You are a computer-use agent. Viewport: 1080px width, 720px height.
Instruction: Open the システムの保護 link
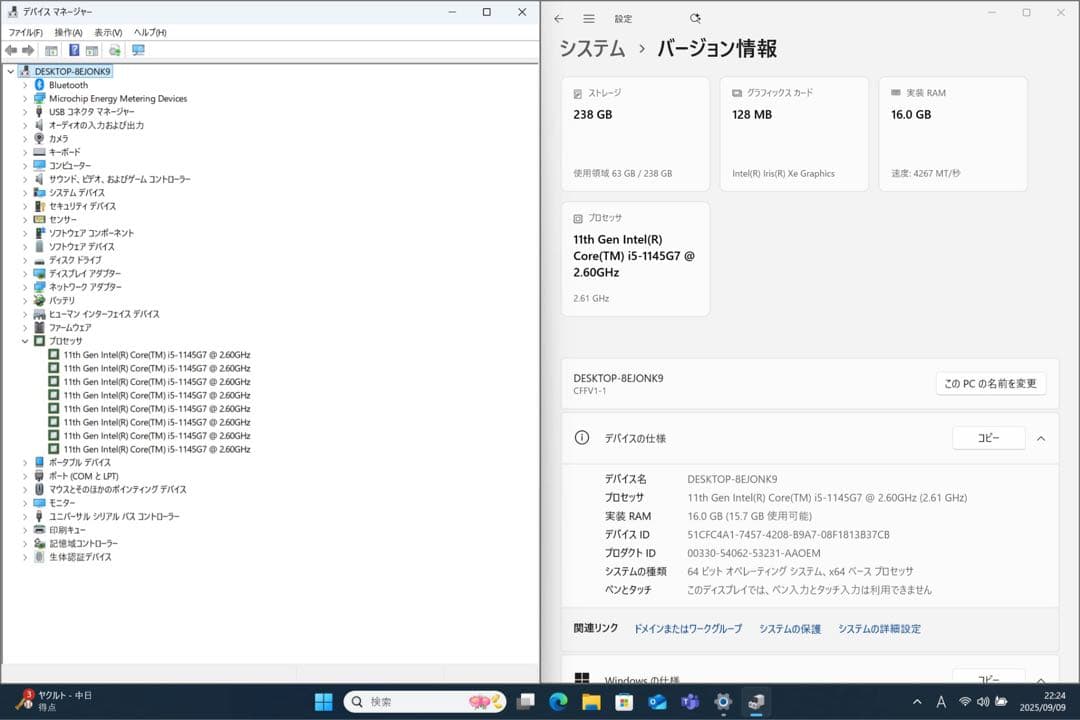[790, 628]
